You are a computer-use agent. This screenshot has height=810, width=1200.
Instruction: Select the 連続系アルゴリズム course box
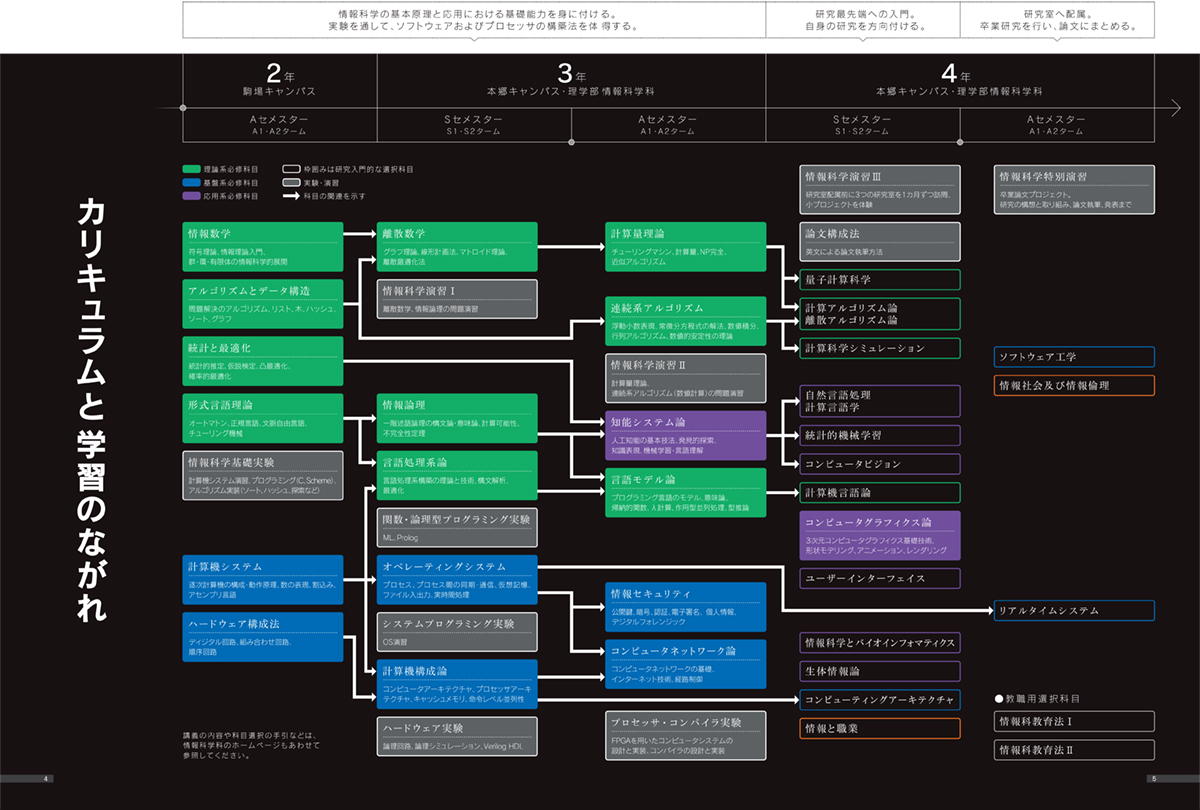pos(686,321)
